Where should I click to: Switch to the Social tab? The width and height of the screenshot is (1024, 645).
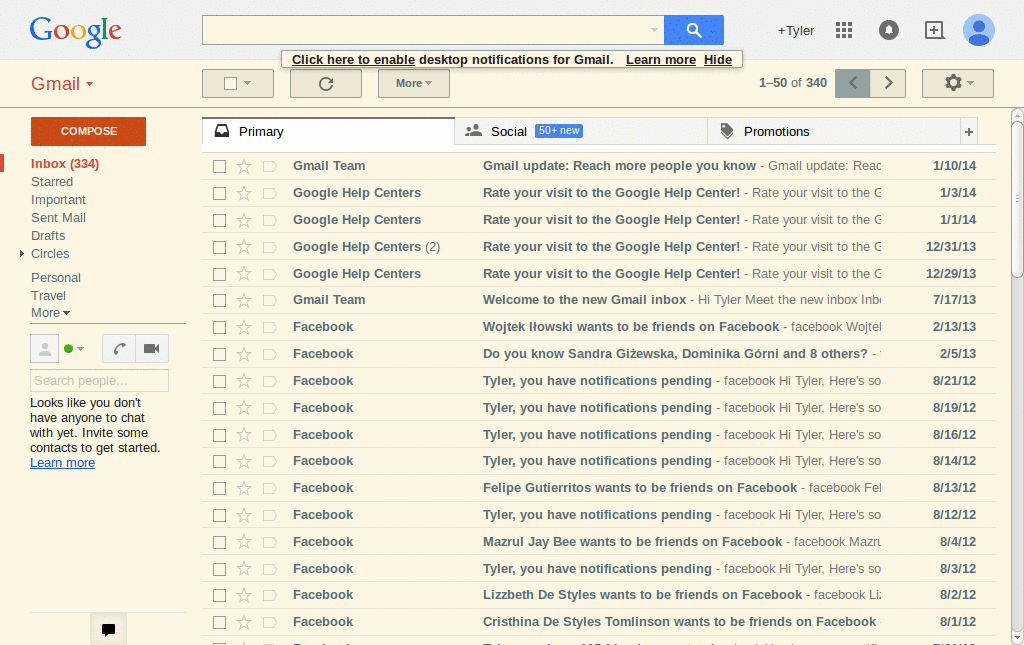[x=581, y=132]
